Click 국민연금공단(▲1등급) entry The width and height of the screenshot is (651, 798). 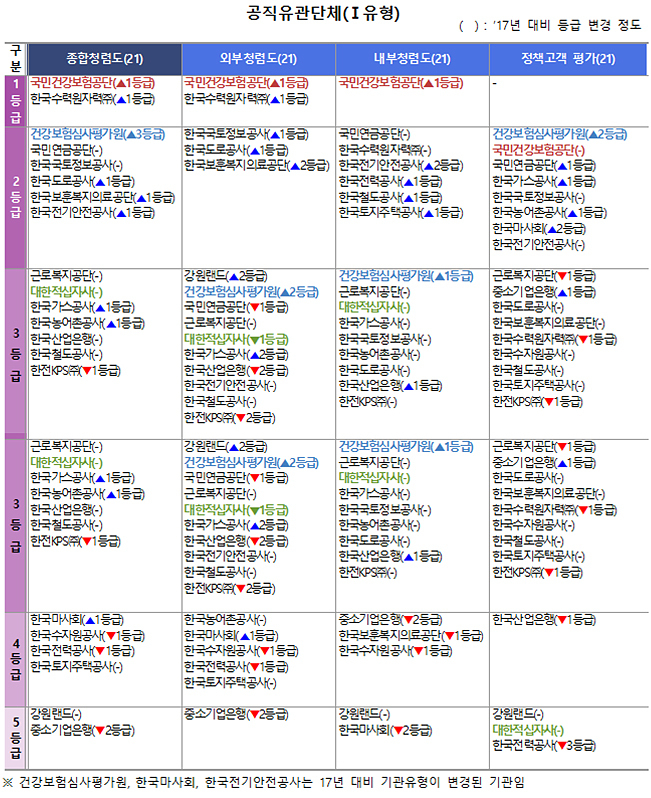(545, 165)
